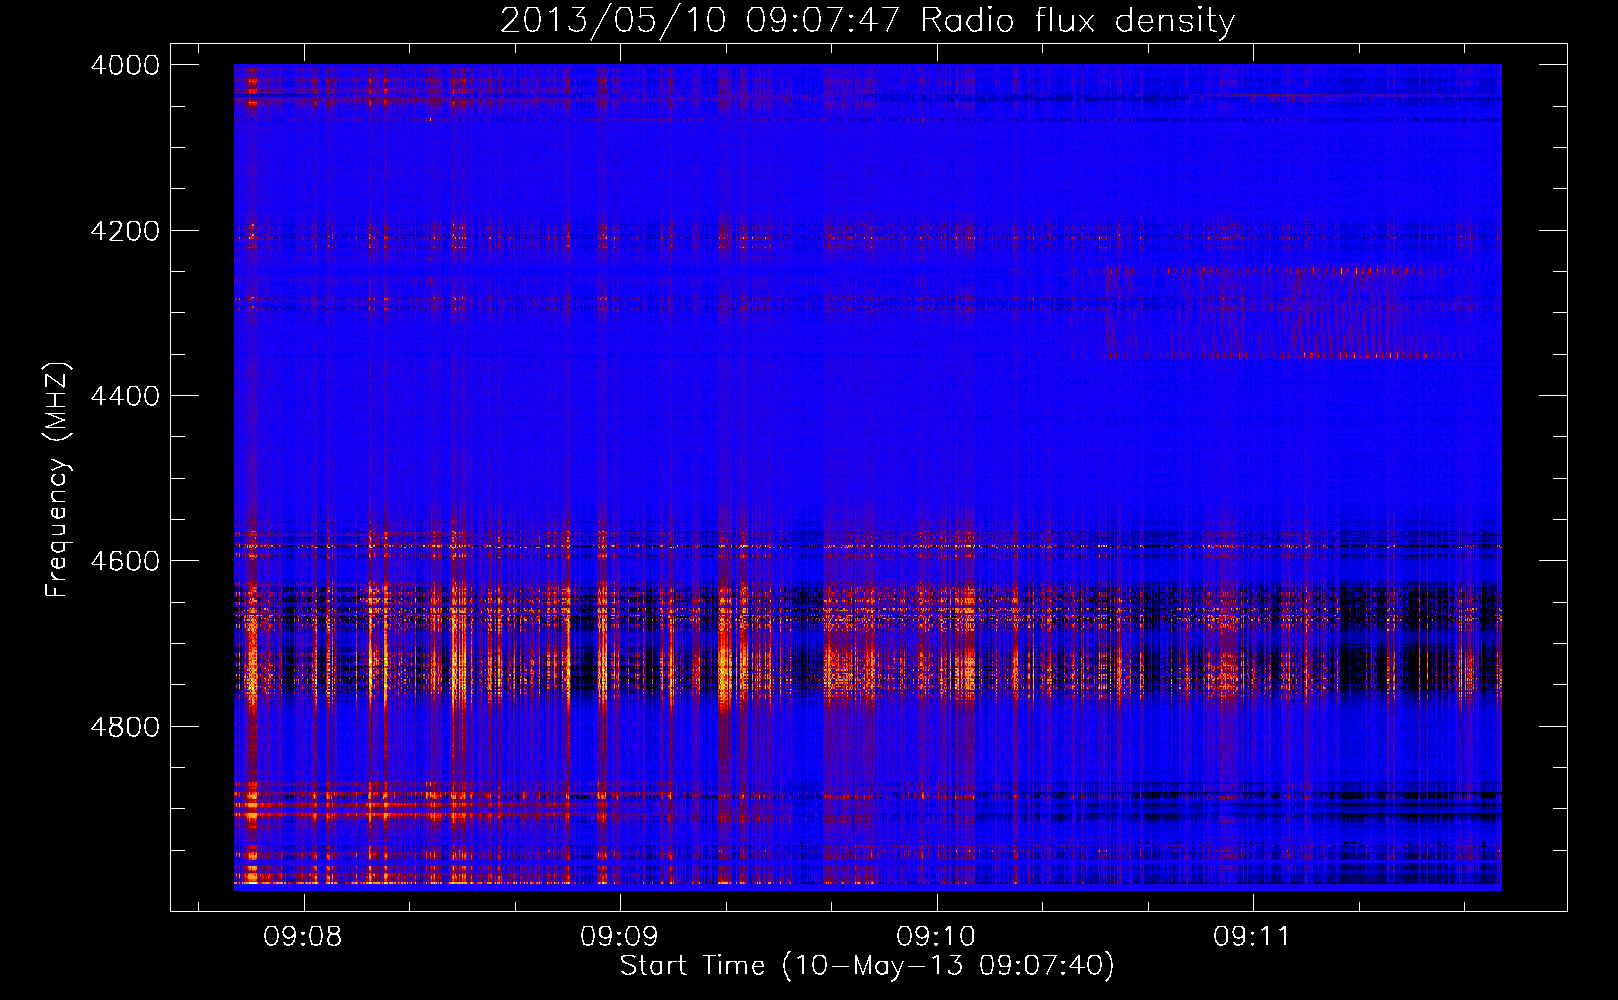Click the 4600 frequency tick label

pos(125,561)
